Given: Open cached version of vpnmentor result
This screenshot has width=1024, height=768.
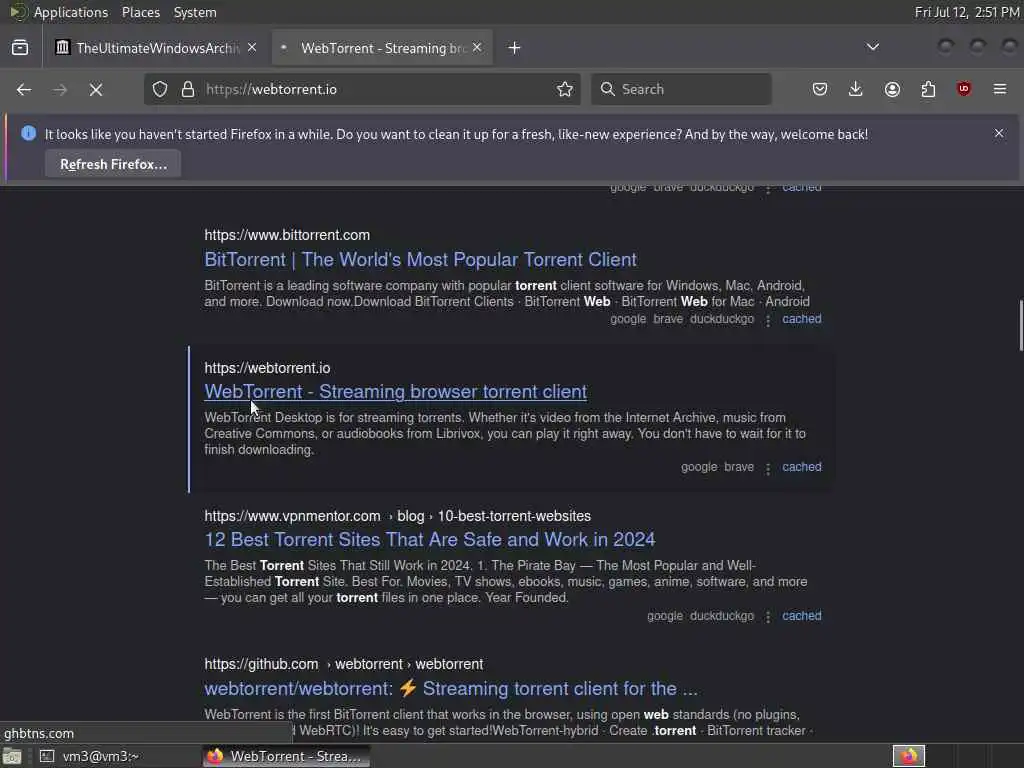Looking at the screenshot, I should tap(802, 615).
